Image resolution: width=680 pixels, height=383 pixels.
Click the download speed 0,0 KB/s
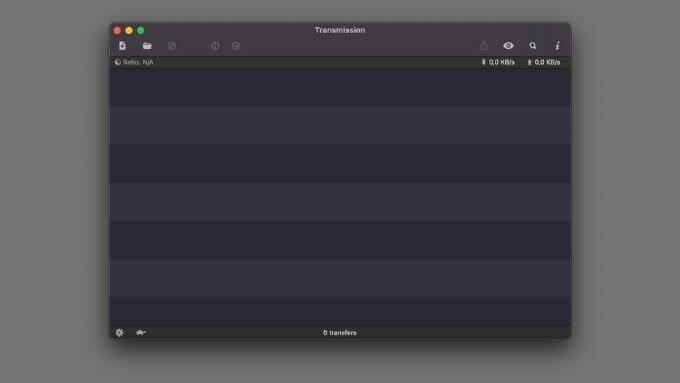498,62
